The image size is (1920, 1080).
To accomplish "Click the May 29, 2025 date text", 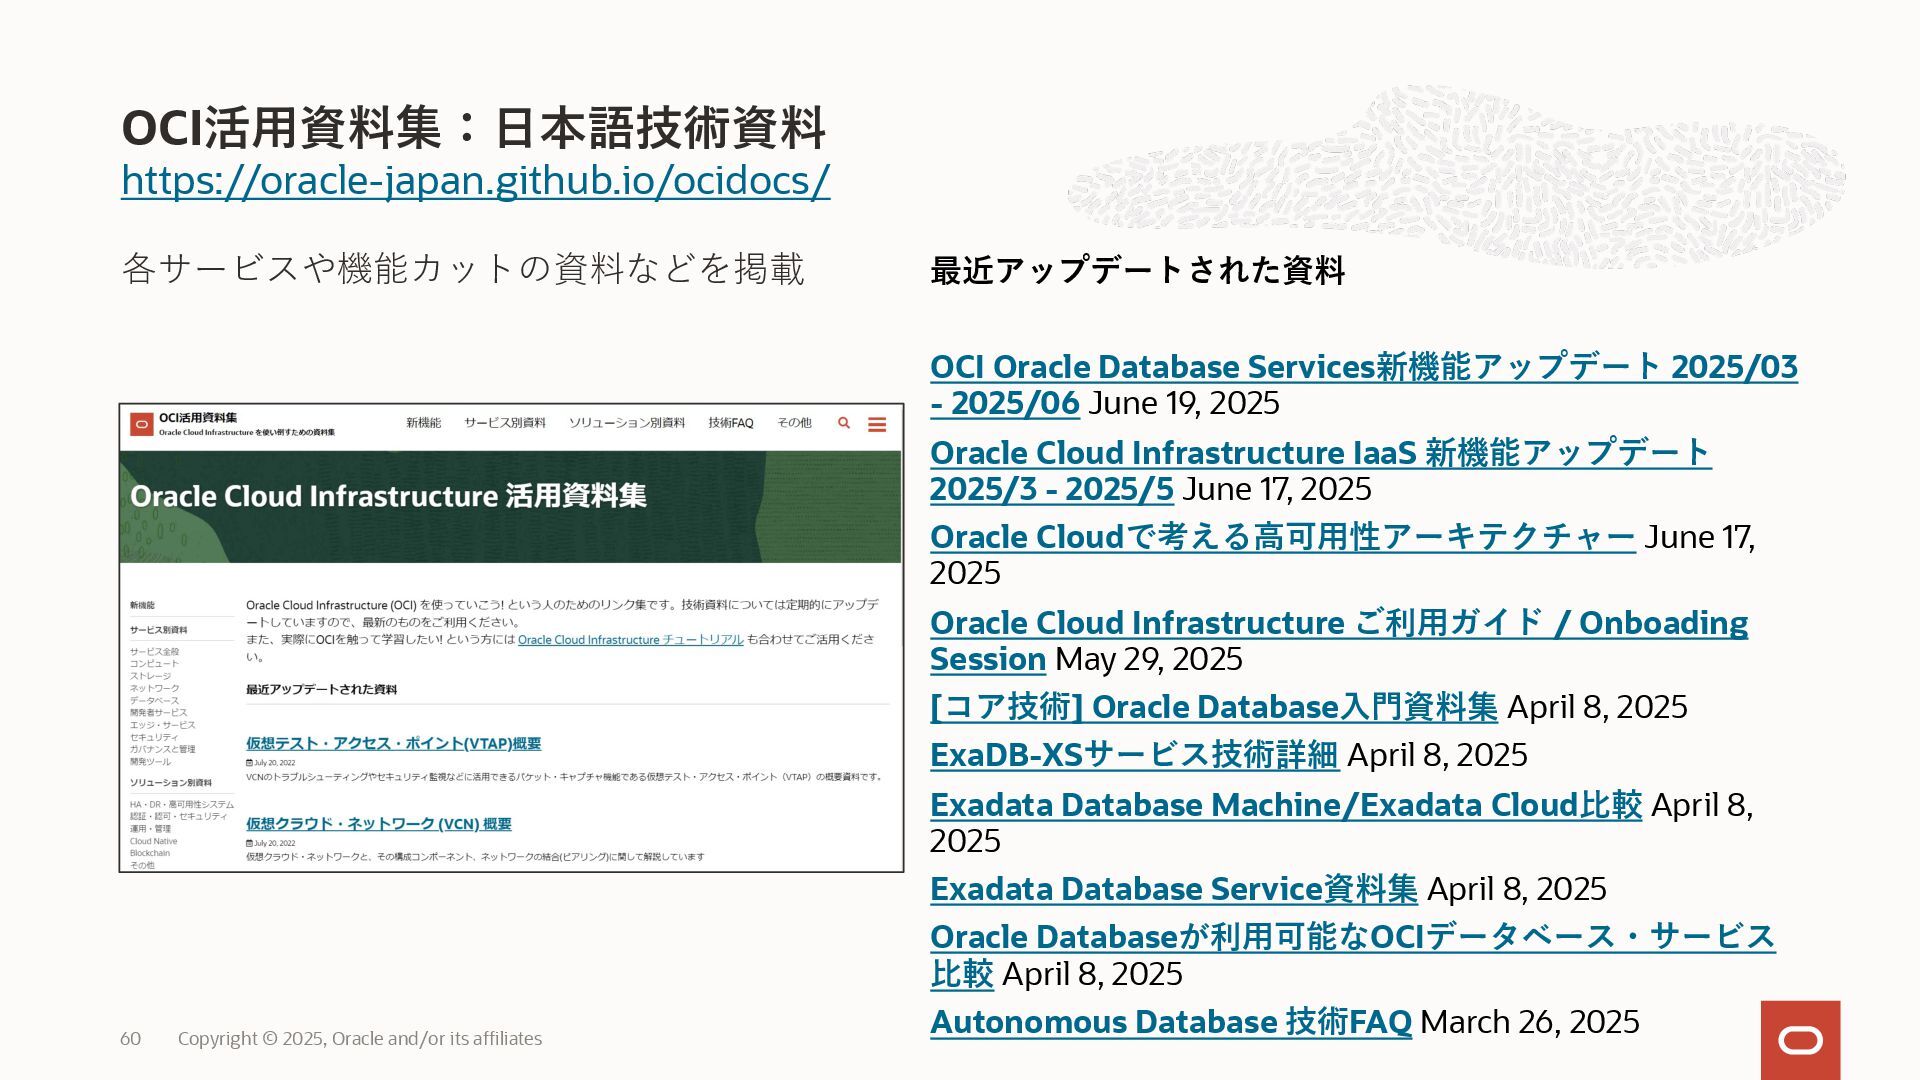I will (1149, 659).
